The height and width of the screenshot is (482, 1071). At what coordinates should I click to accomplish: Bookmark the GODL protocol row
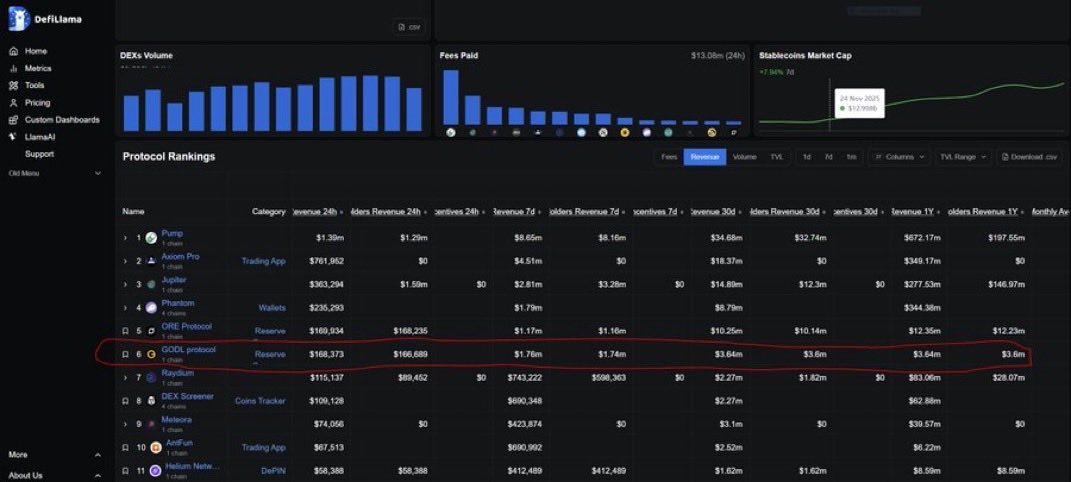coord(125,354)
